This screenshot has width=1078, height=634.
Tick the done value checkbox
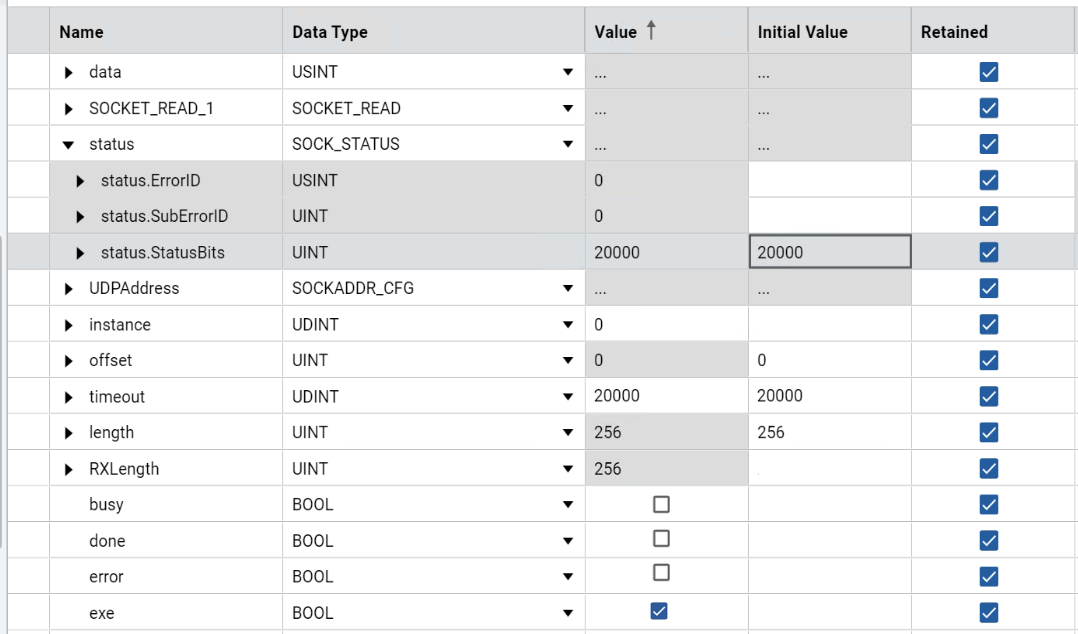tap(660, 539)
